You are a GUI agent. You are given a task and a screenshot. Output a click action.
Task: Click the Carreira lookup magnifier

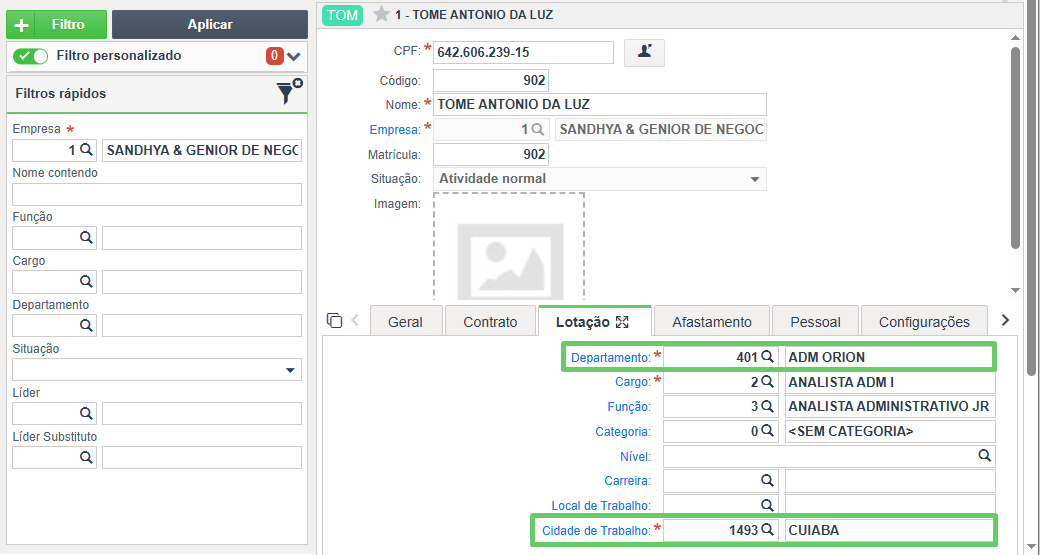(767, 480)
